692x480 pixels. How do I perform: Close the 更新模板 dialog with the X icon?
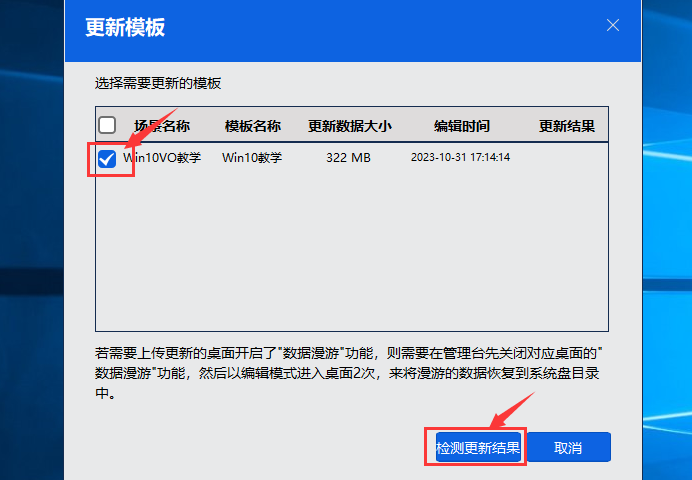[x=613, y=25]
